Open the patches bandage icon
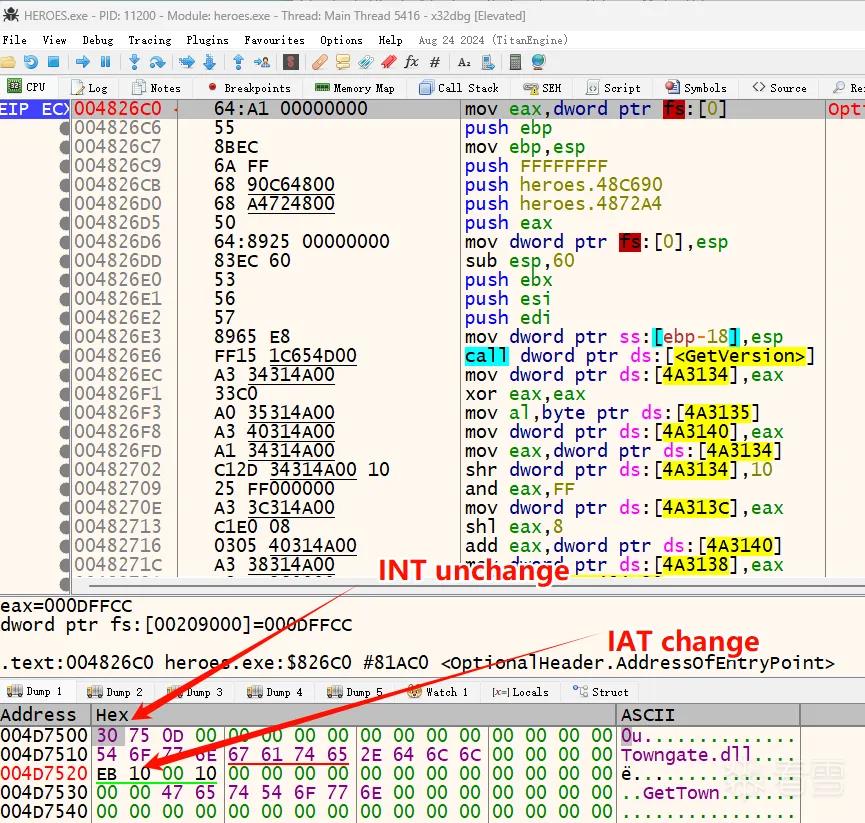The width and height of the screenshot is (865, 823). pos(319,62)
